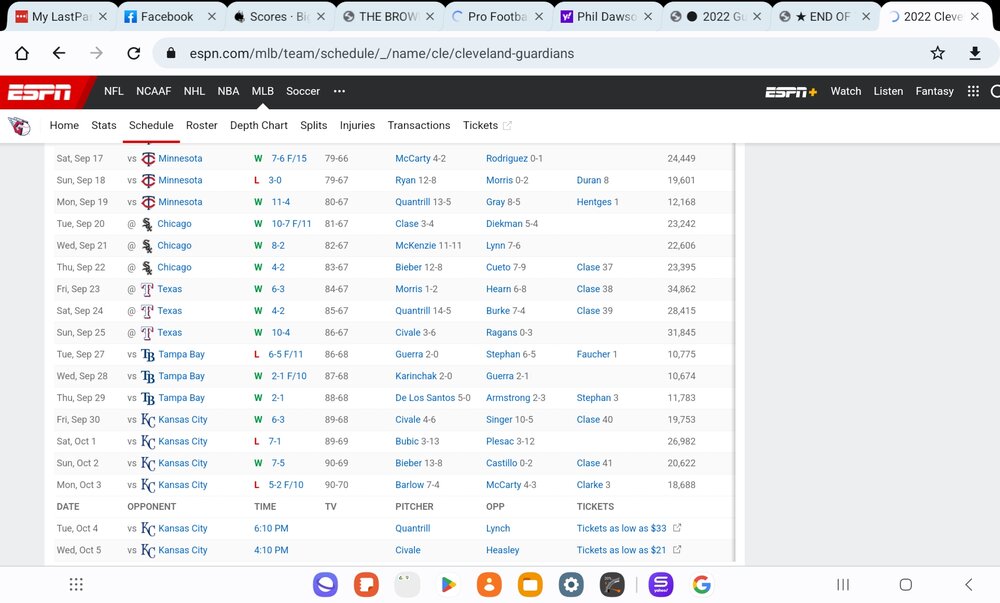The width and height of the screenshot is (1000, 603).
Task: Open the My Files folder app in dock
Action: point(530,585)
